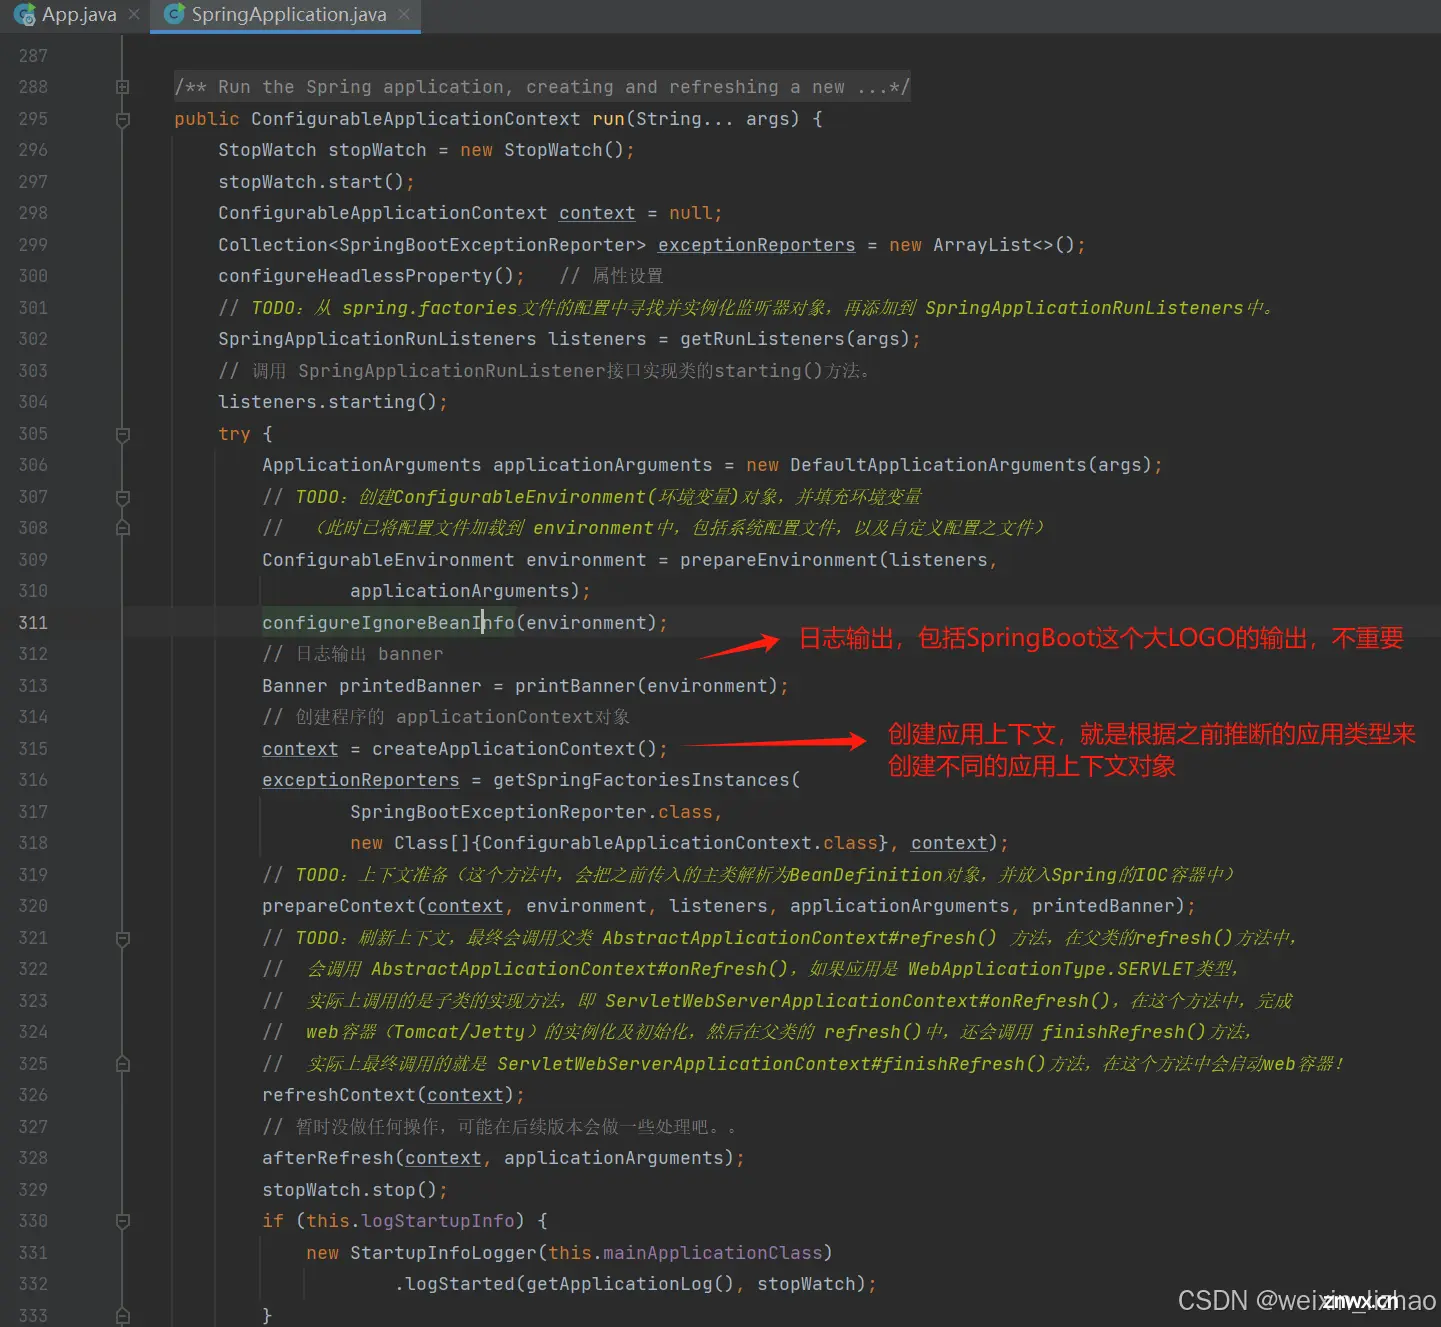The width and height of the screenshot is (1441, 1327).
Task: Click the 'try' keyword on line 305
Action: pyautogui.click(x=234, y=434)
